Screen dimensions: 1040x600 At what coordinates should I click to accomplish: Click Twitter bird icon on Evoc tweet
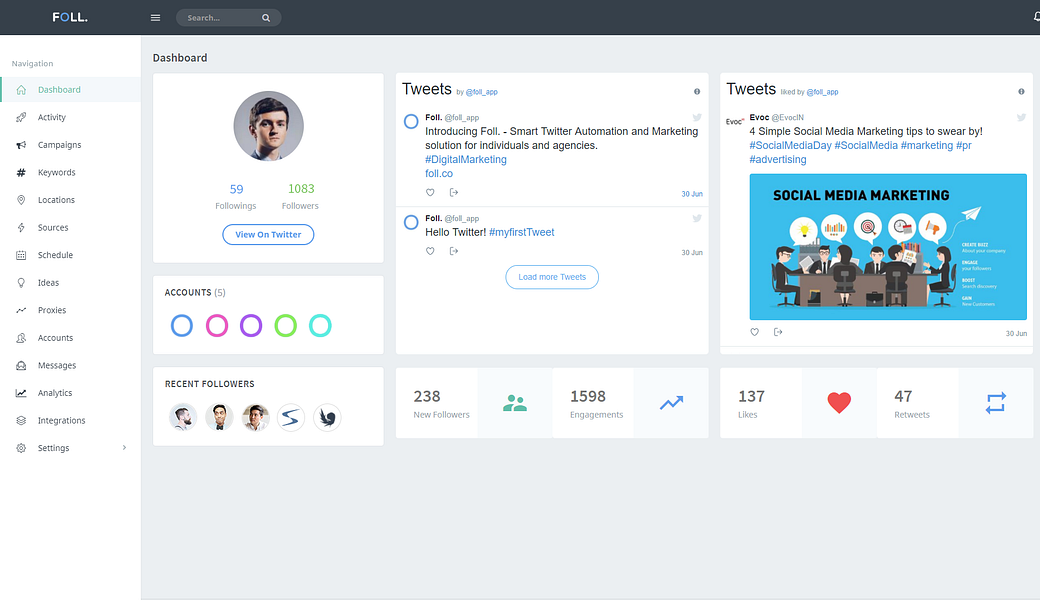point(1021,117)
